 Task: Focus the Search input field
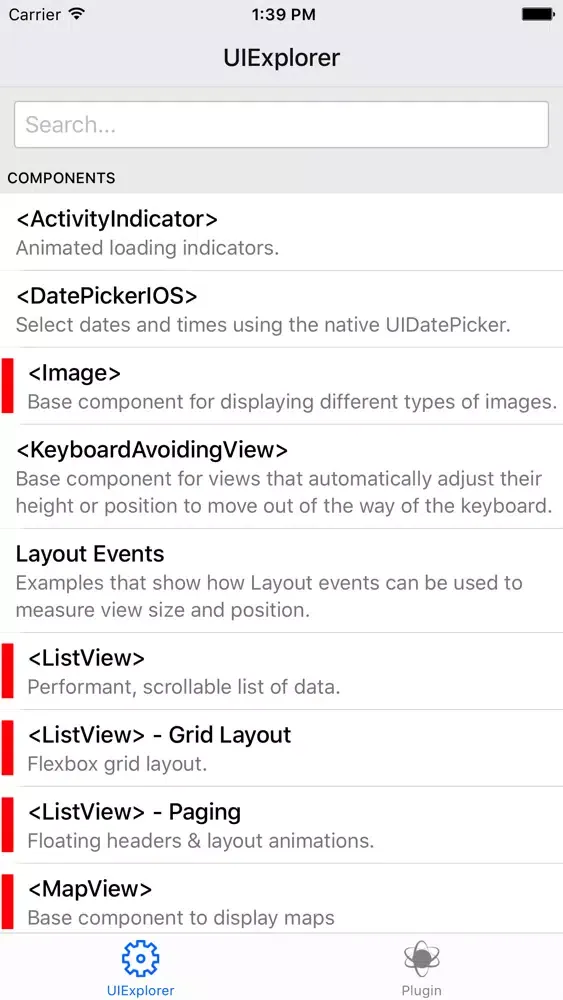281,124
